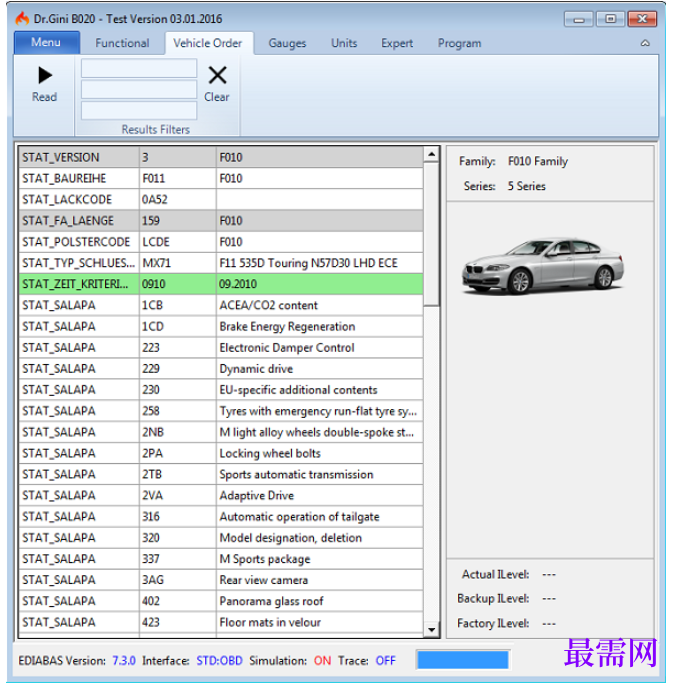676x684 pixels.
Task: Click the Clear X icon
Action: click(x=217, y=75)
